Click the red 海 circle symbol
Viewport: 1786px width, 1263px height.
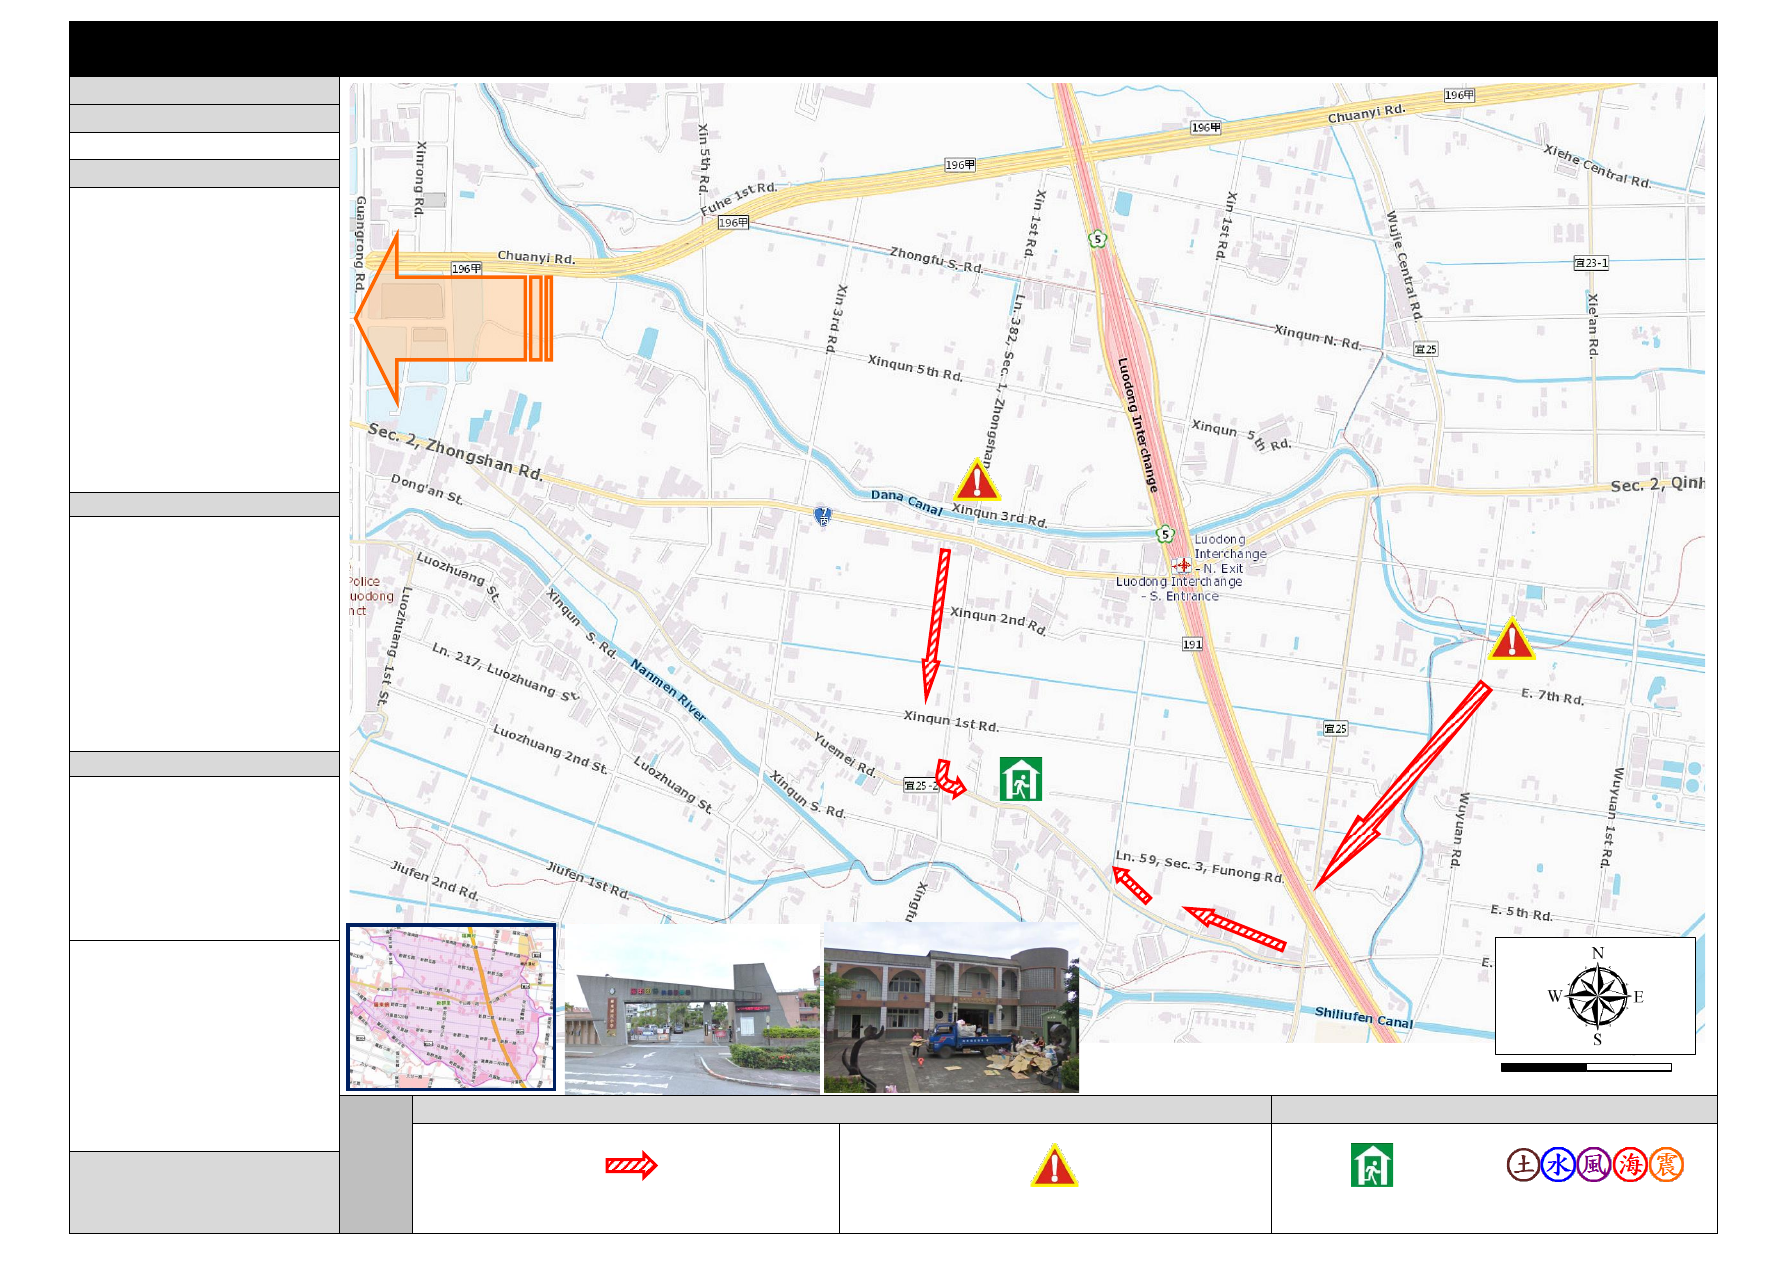[1630, 1165]
